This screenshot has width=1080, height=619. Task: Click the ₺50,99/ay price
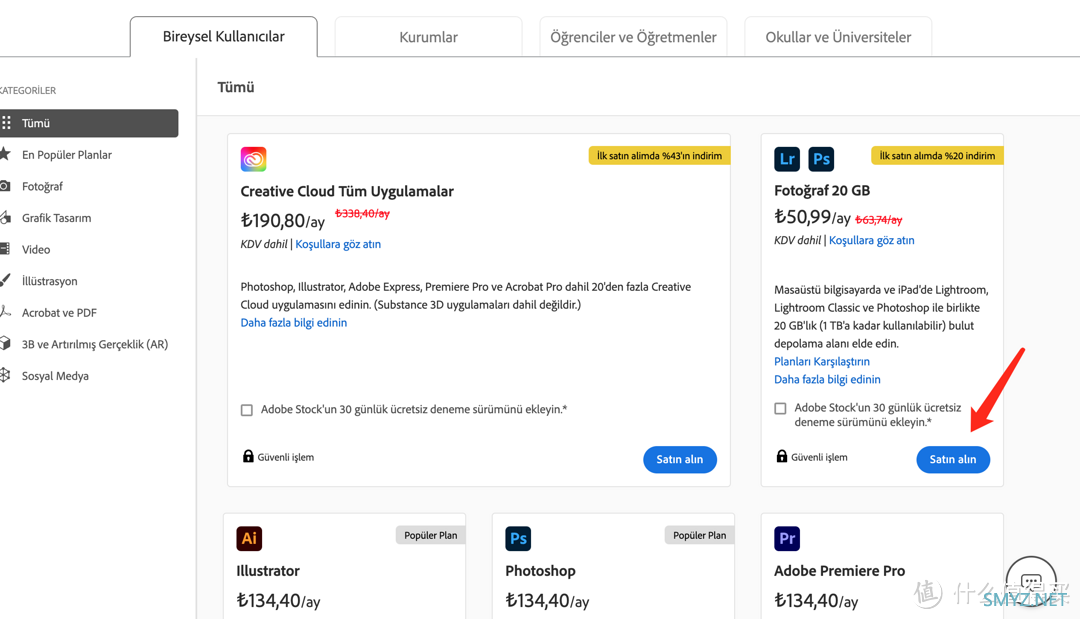[x=812, y=218]
